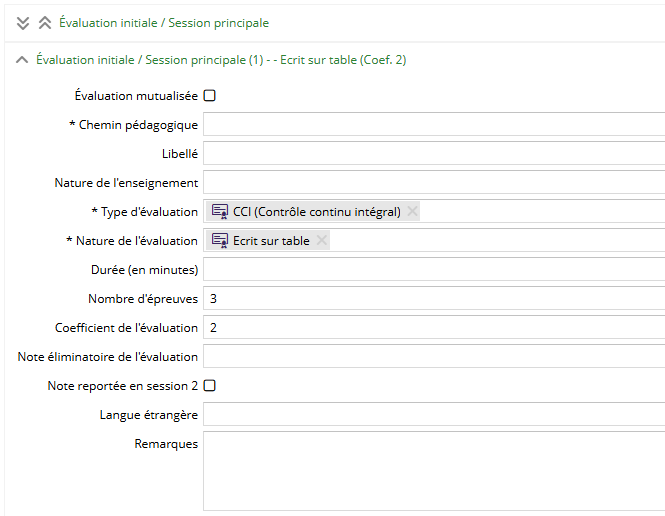Expand all sections with double-down chevron icon
The width and height of the screenshot is (665, 516).
coord(22,23)
